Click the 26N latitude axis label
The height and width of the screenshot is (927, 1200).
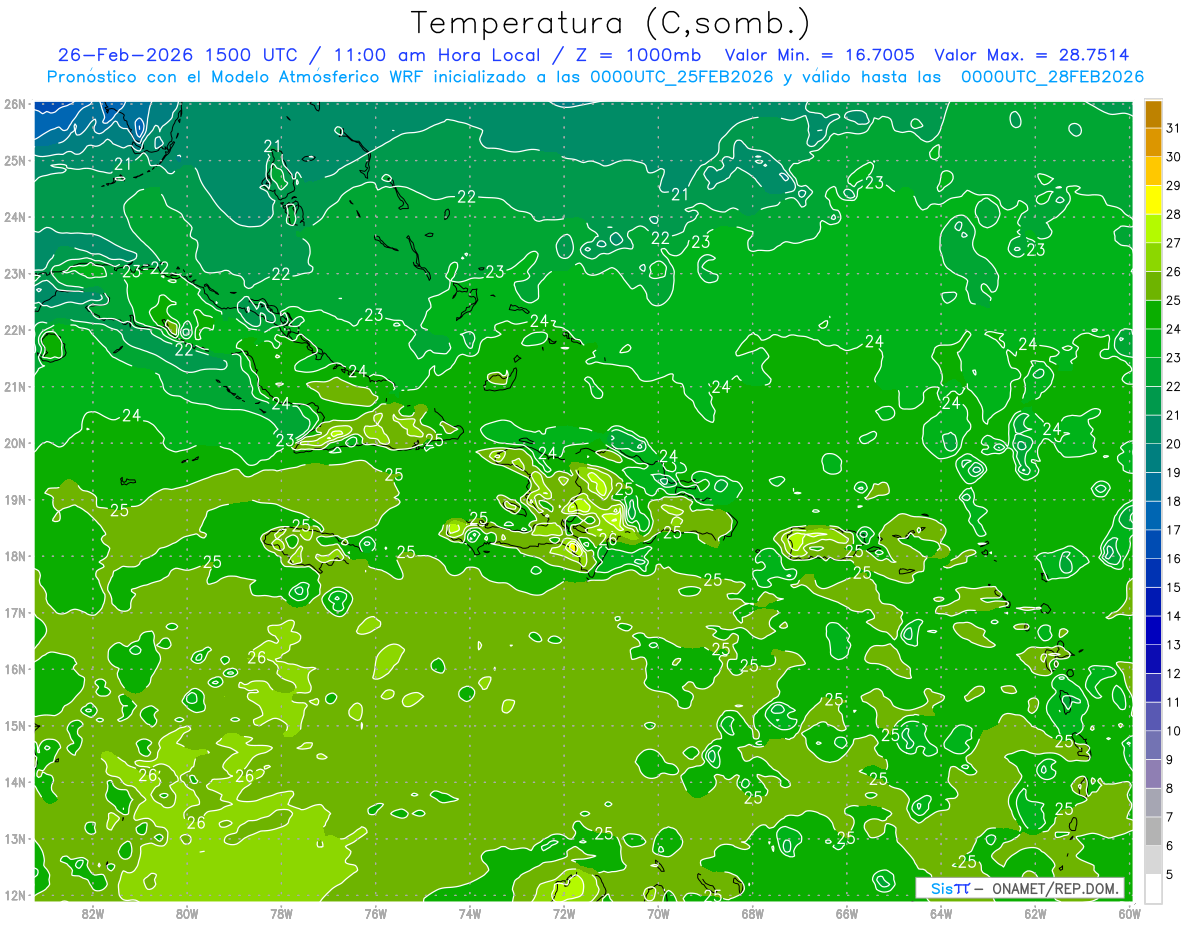(14, 104)
